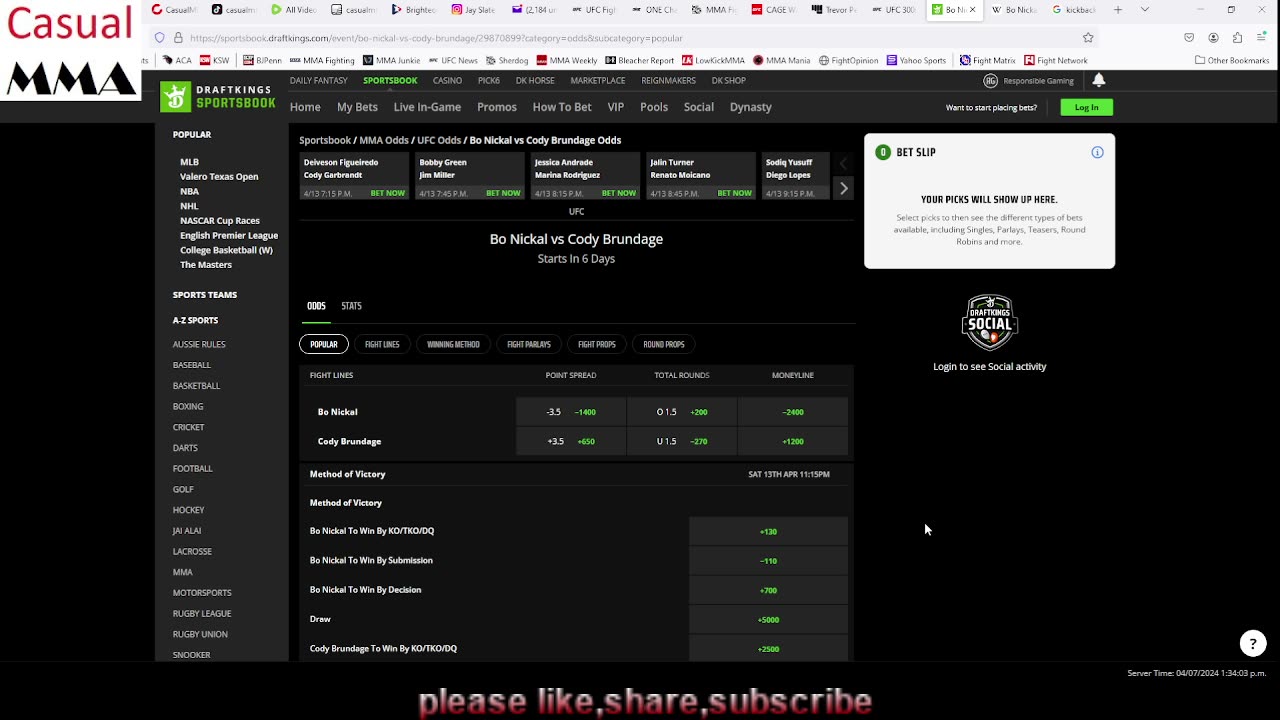Click Bet Now for Andrade vs Rodriguez
Viewport: 1280px width, 720px height.
tap(619, 193)
